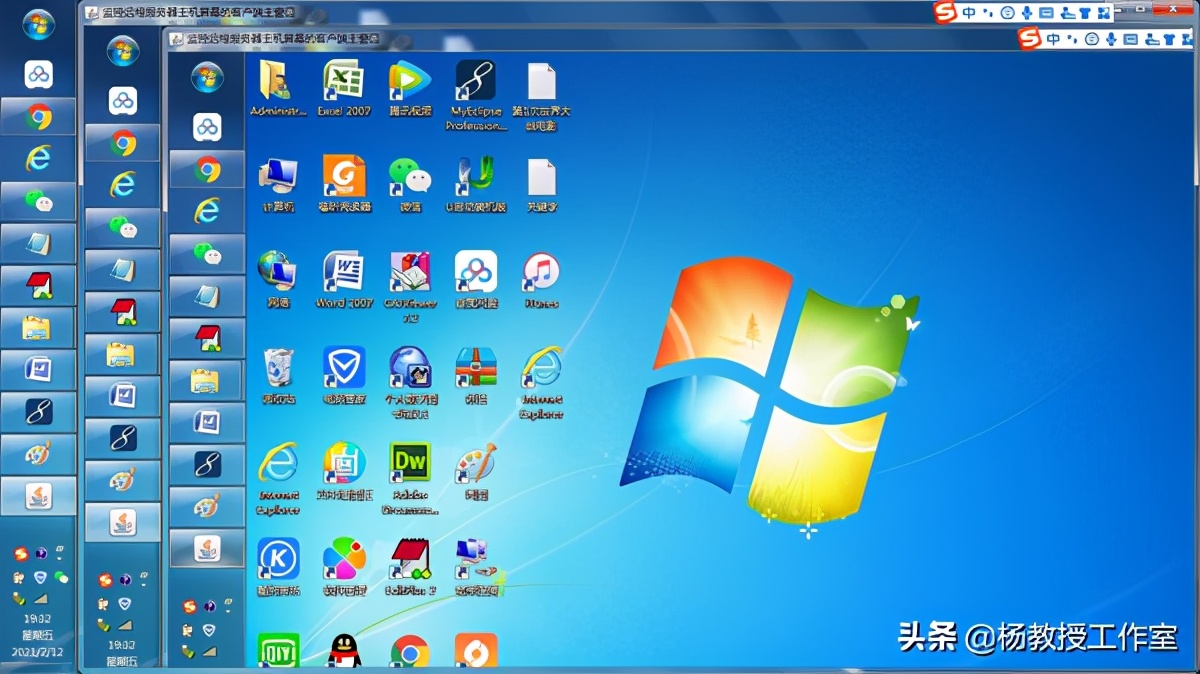Open File Explorer on the outermost taskbar

[x=38, y=327]
